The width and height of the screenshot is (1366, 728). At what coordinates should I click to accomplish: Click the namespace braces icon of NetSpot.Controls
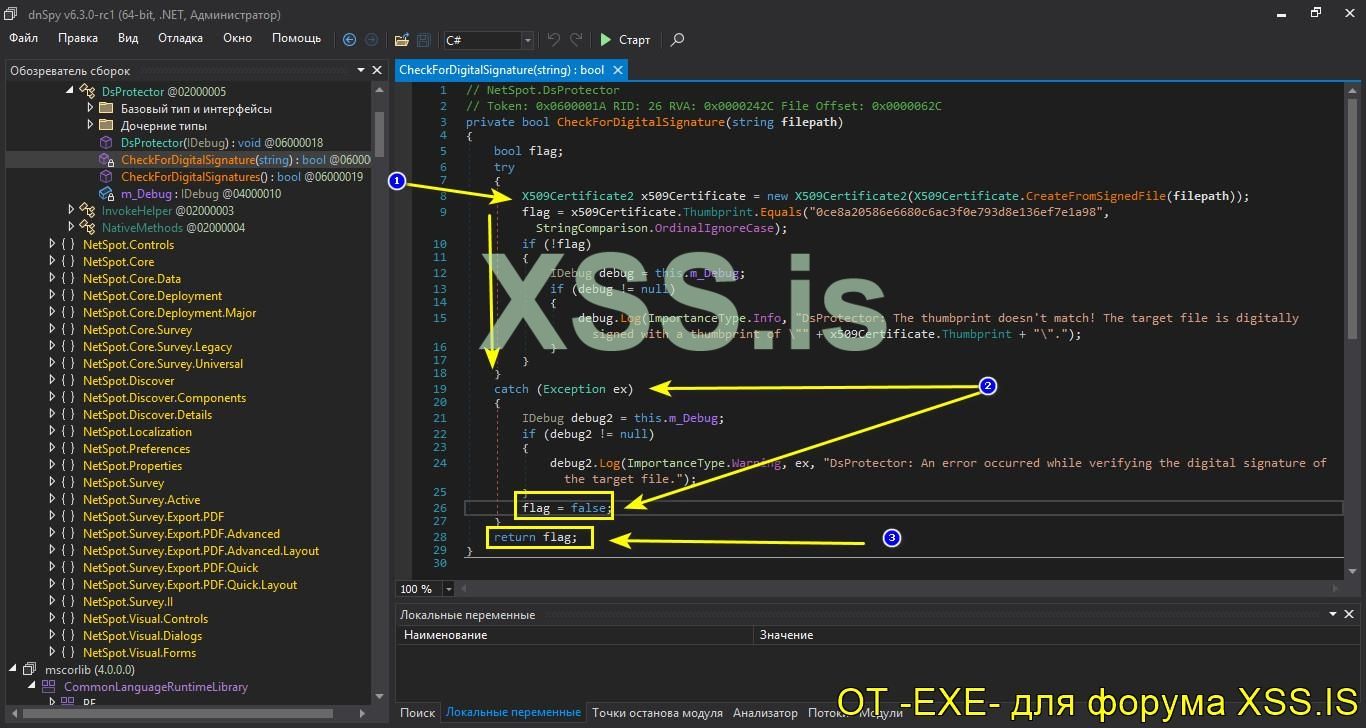click(68, 244)
